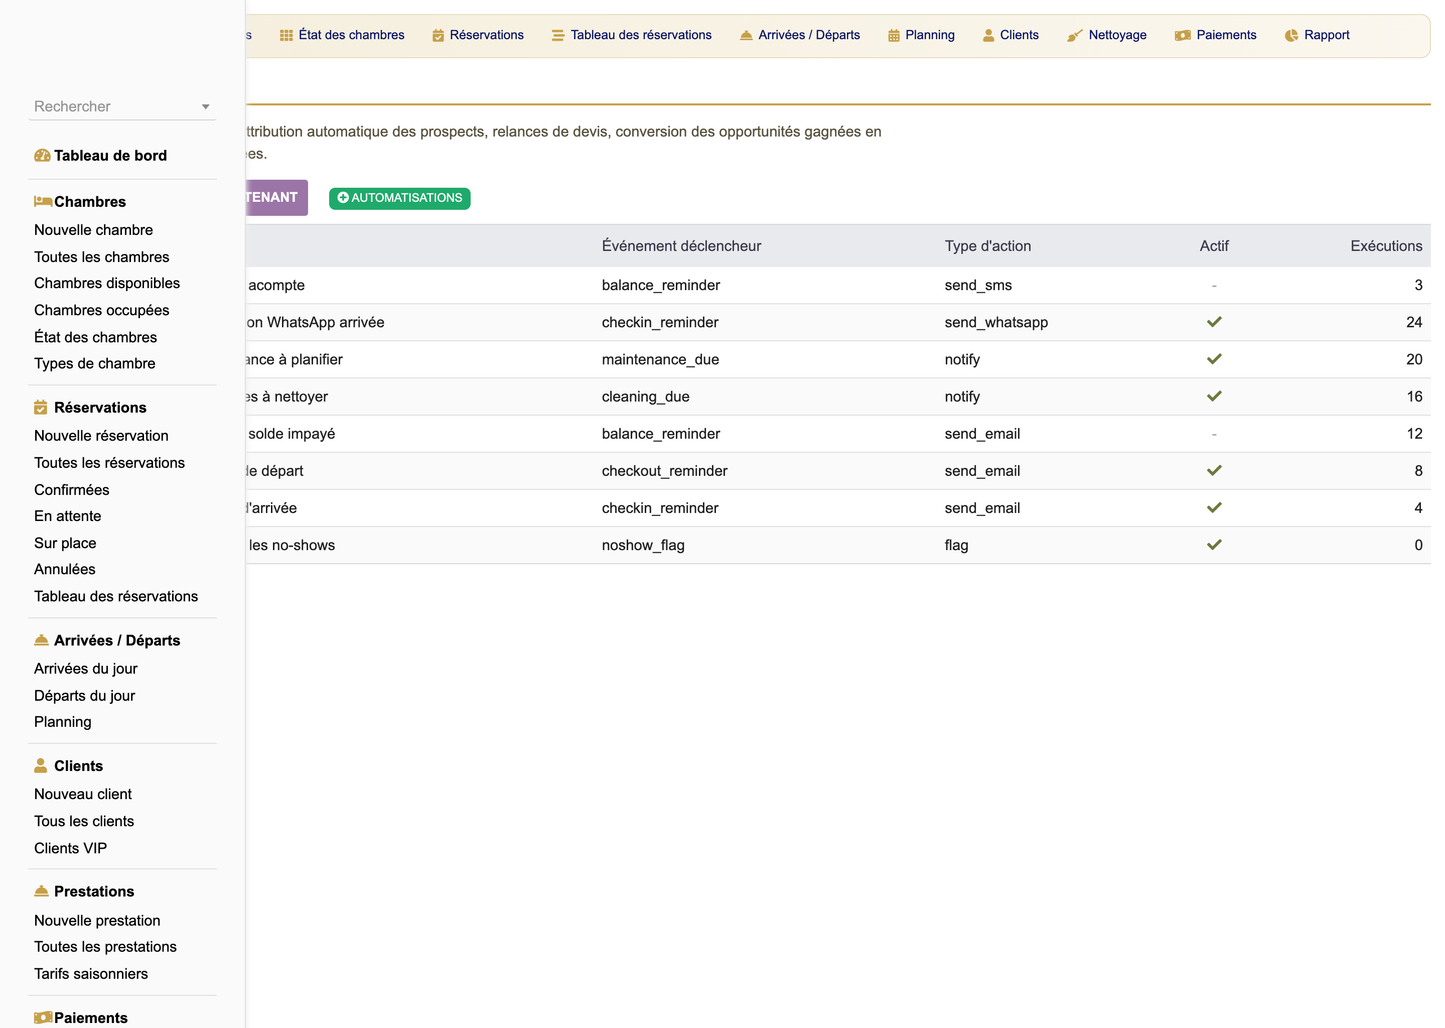Open Tarifs saisonniers link

click(x=91, y=974)
